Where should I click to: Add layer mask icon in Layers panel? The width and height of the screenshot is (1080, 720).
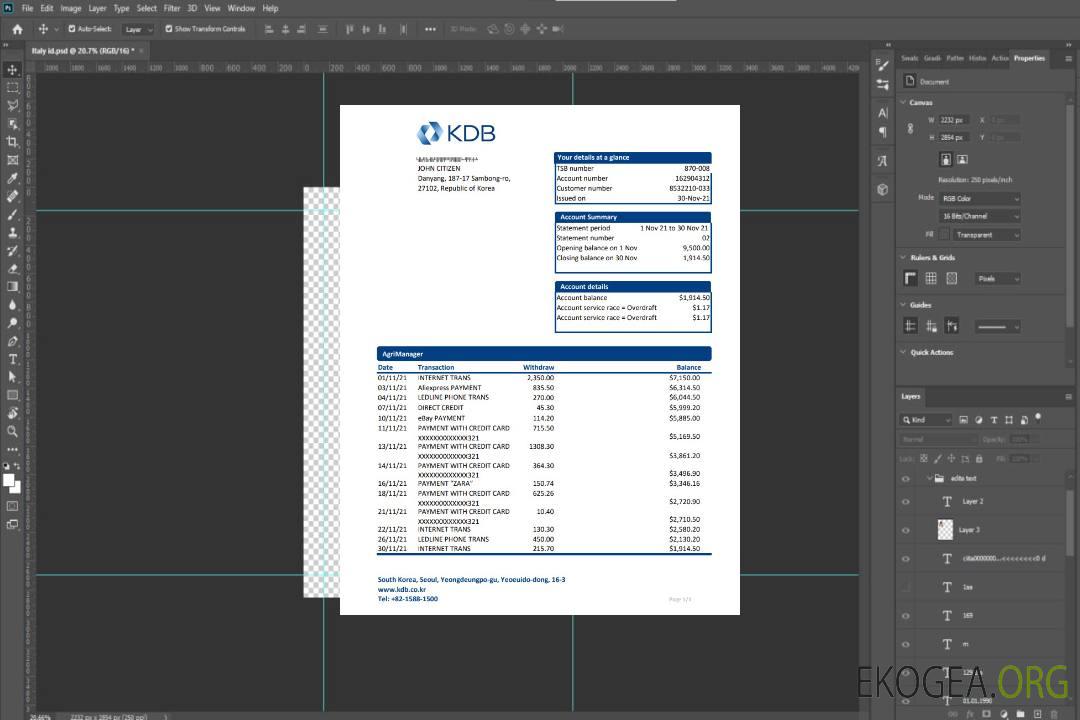tap(987, 714)
